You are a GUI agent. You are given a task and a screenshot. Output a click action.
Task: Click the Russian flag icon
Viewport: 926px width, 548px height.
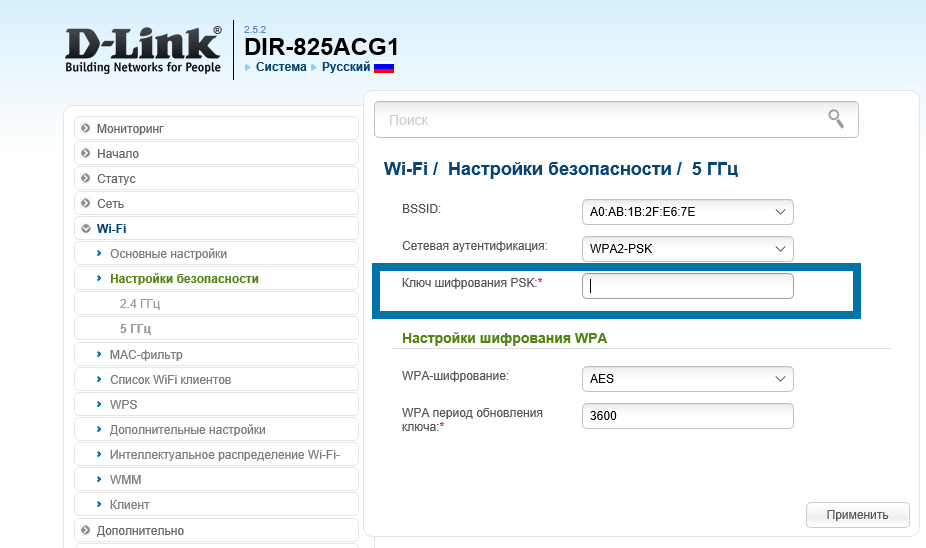[384, 67]
